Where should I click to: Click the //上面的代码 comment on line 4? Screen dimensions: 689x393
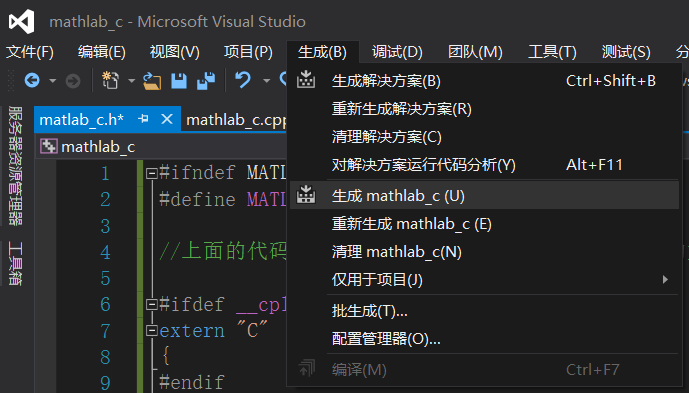coord(223,251)
